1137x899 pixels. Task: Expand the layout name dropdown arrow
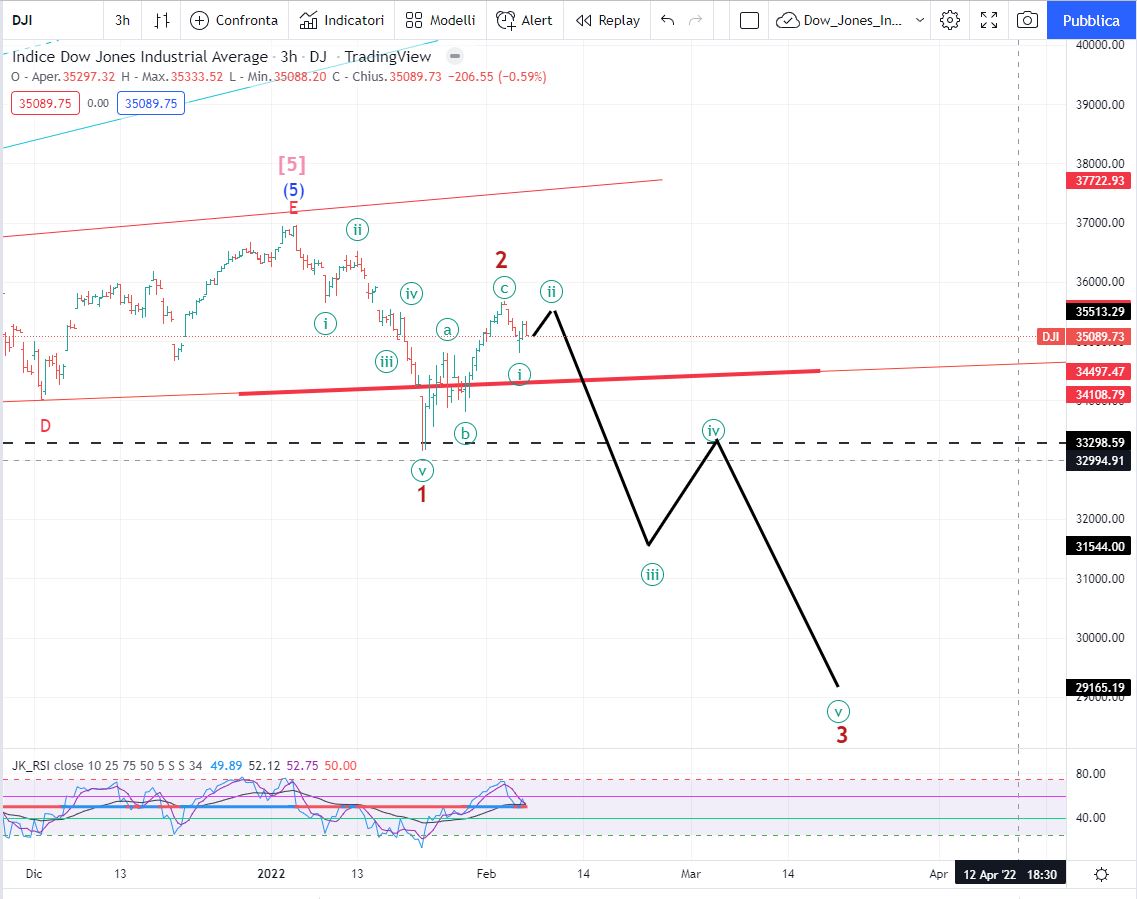(x=920, y=20)
